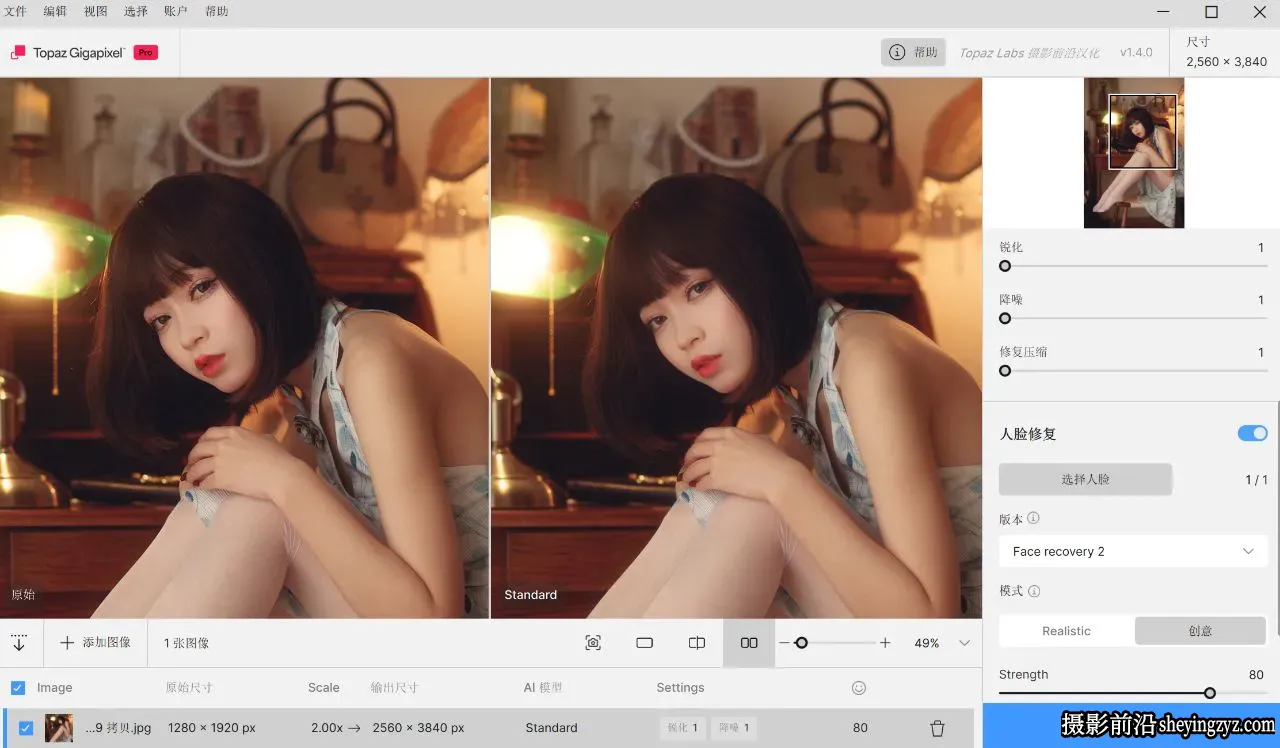
Task: Click the Pro badge
Action: [x=146, y=53]
